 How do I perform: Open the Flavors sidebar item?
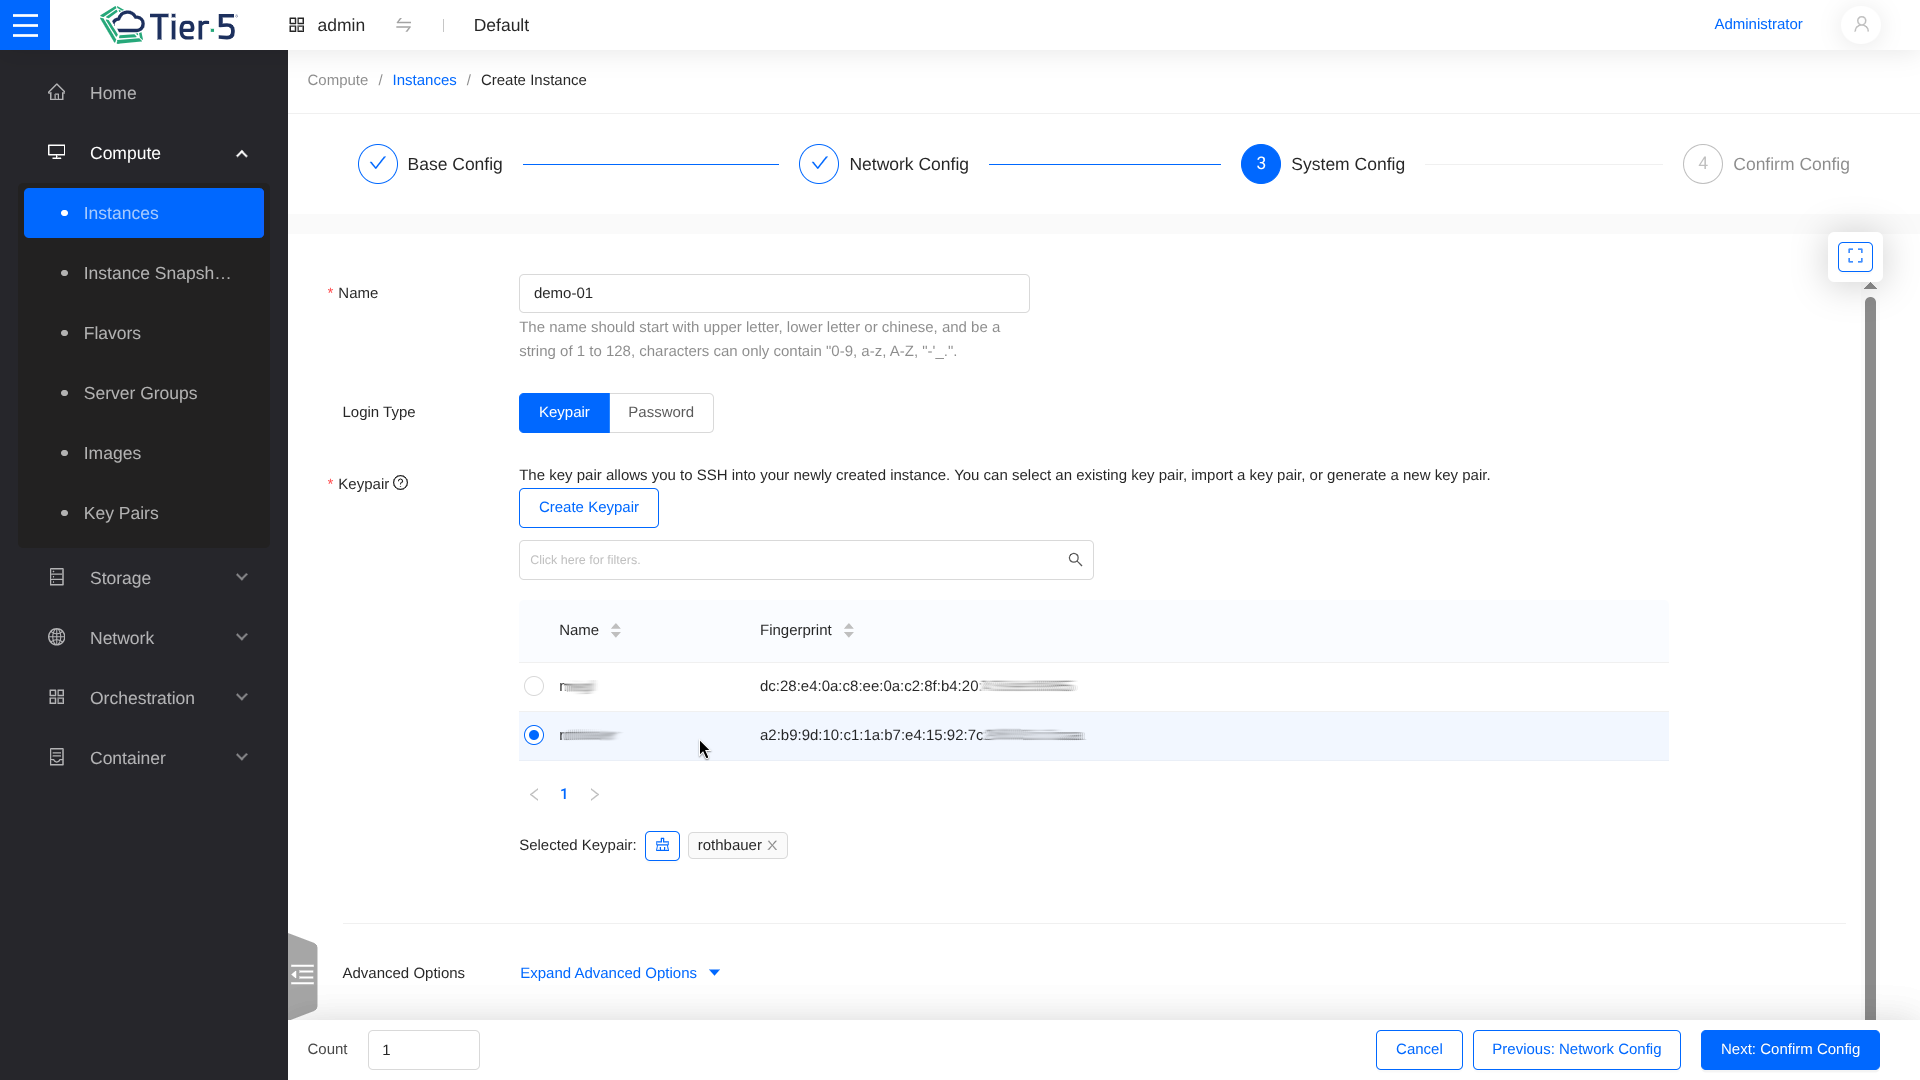coord(112,333)
